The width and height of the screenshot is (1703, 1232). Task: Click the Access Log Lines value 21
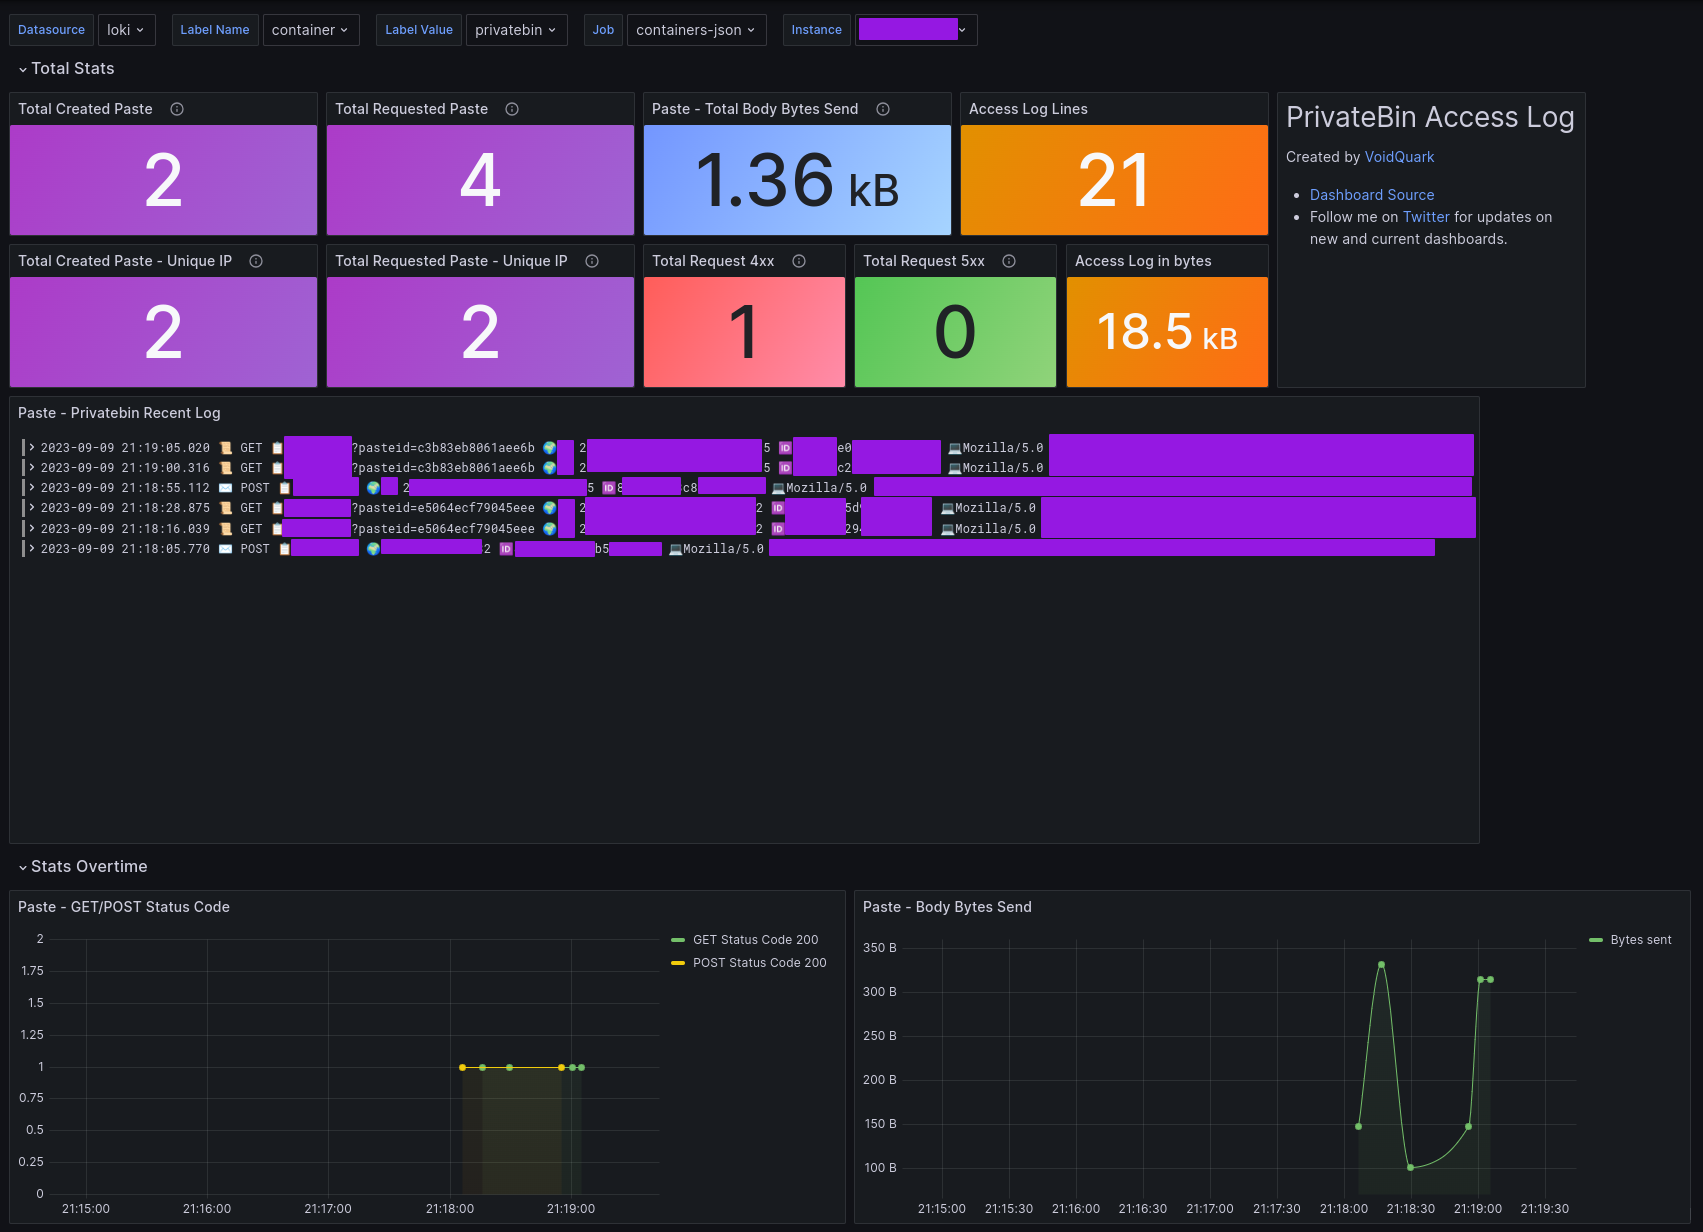pos(1114,181)
